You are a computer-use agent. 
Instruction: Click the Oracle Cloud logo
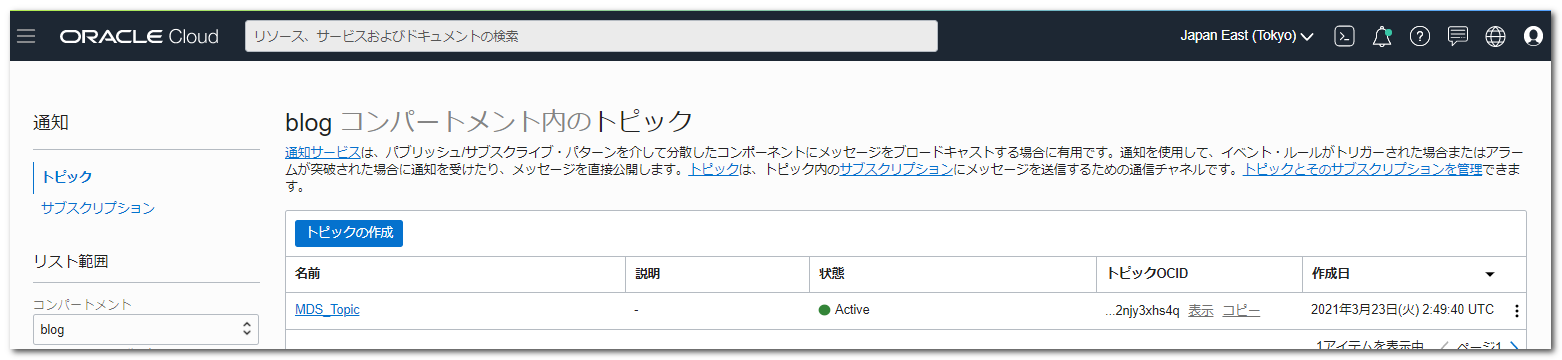139,36
